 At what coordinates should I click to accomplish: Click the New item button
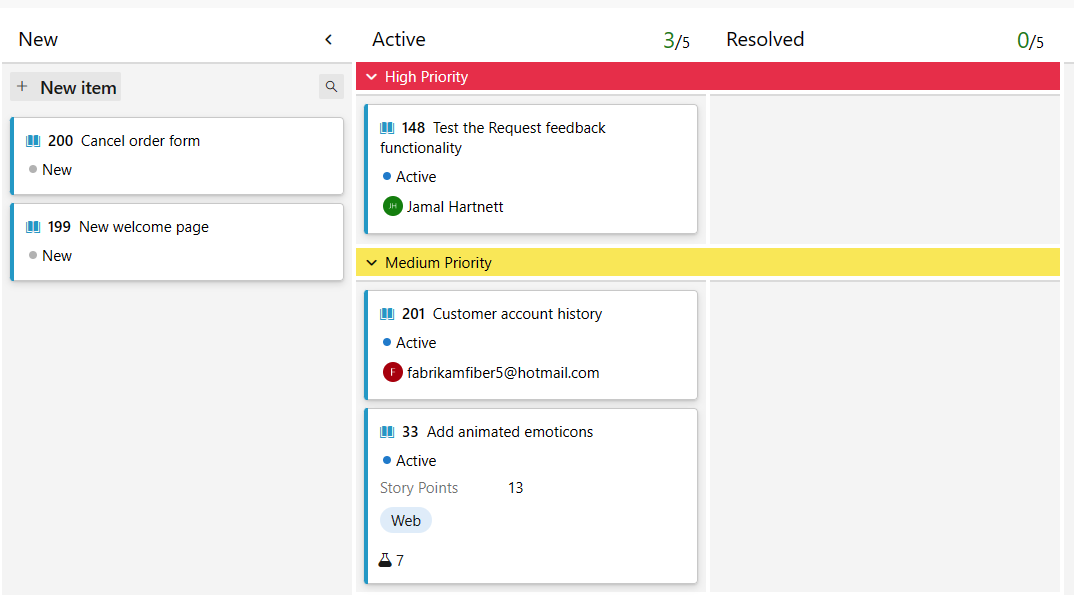66,87
